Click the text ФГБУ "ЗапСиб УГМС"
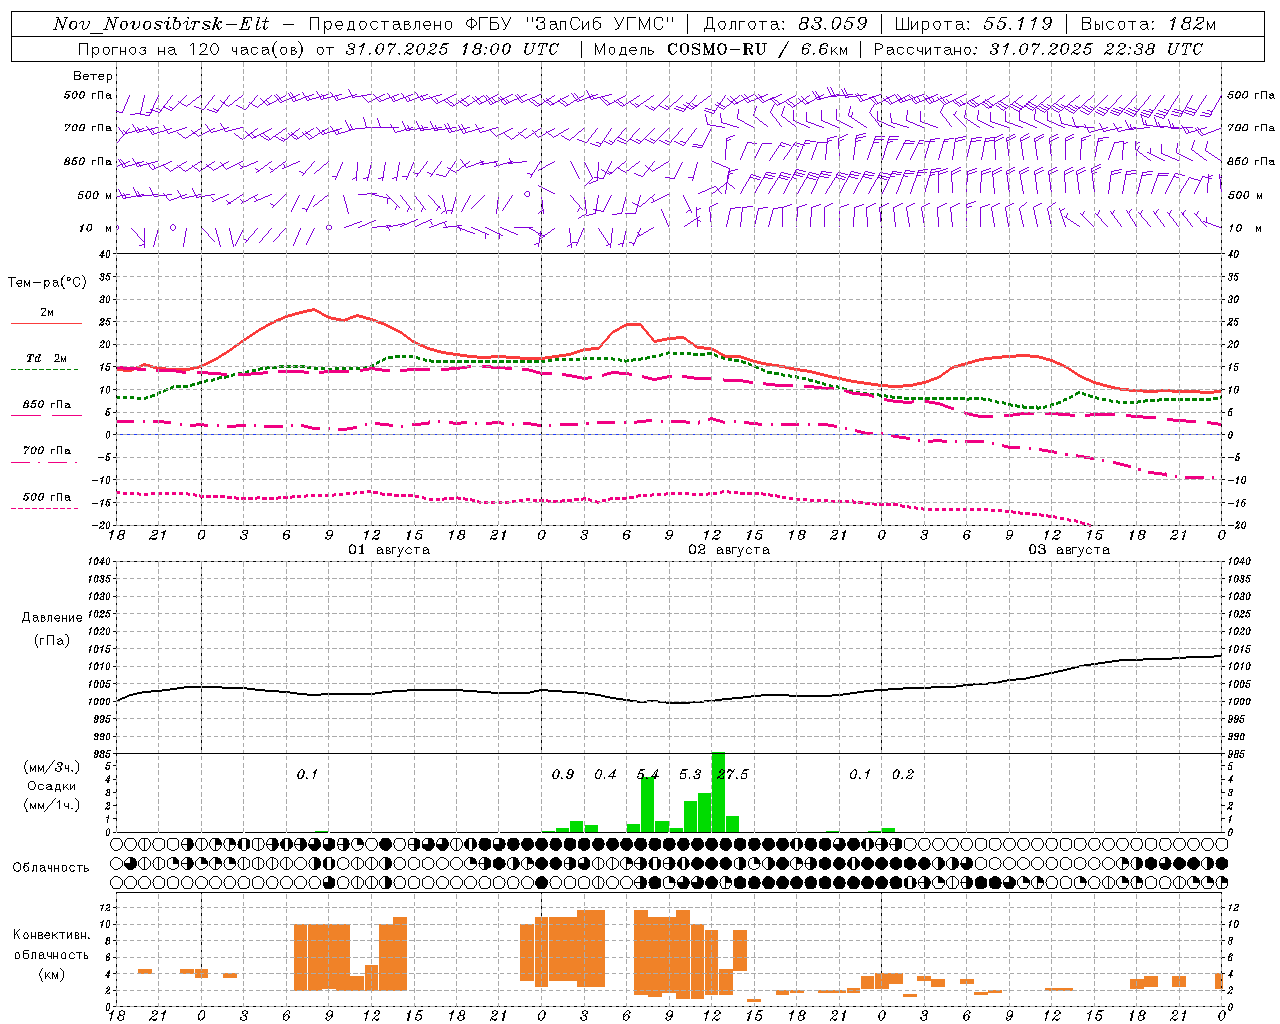Image resolution: width=1280 pixels, height=1024 pixels. click(571, 24)
